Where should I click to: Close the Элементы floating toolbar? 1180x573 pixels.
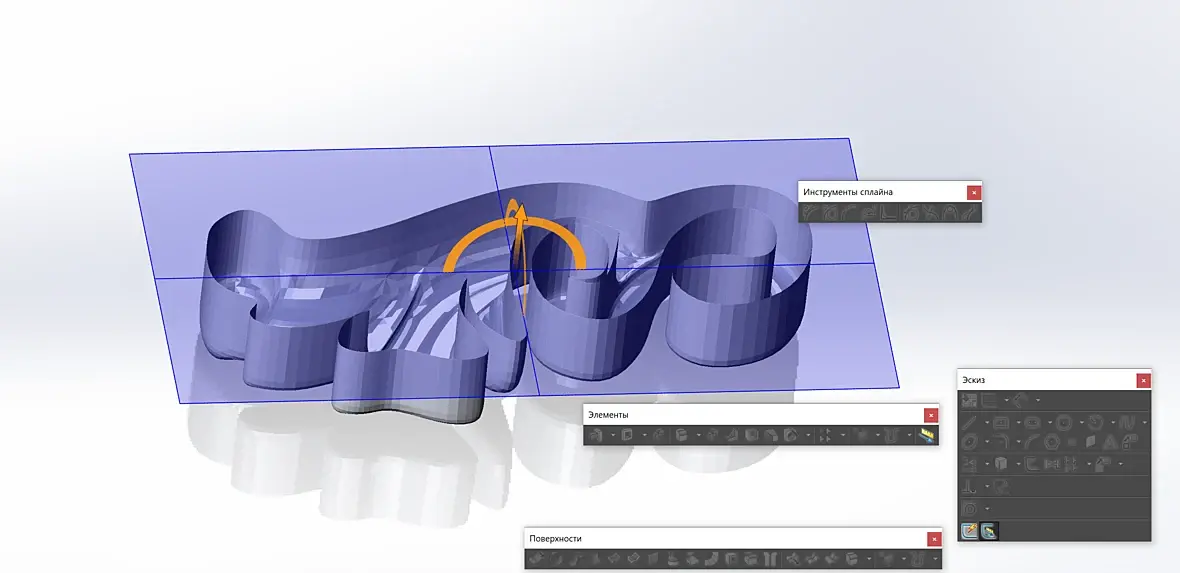click(932, 415)
